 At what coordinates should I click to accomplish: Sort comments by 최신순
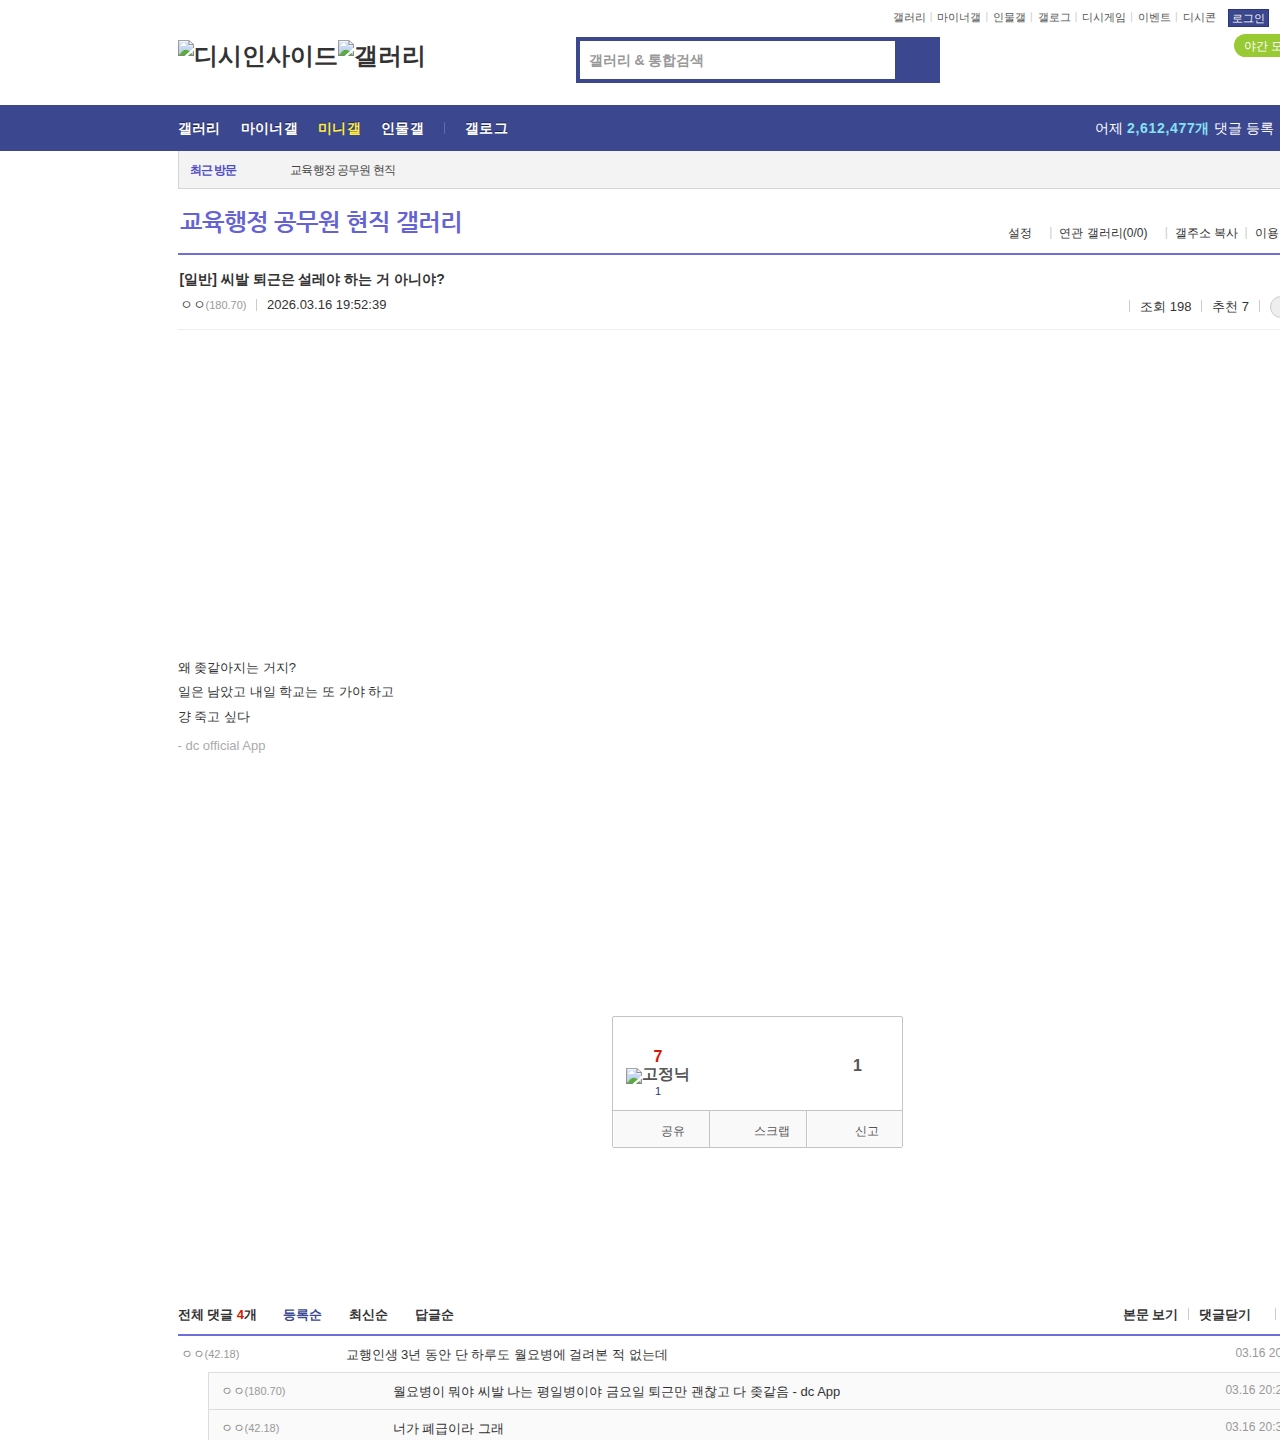pyautogui.click(x=368, y=1315)
